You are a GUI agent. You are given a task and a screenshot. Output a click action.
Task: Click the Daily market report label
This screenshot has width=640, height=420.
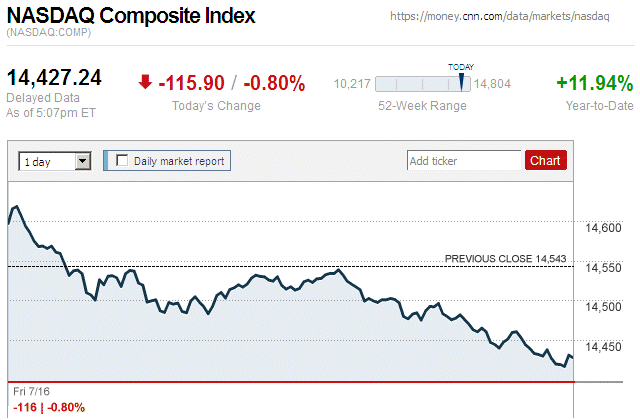[179, 160]
